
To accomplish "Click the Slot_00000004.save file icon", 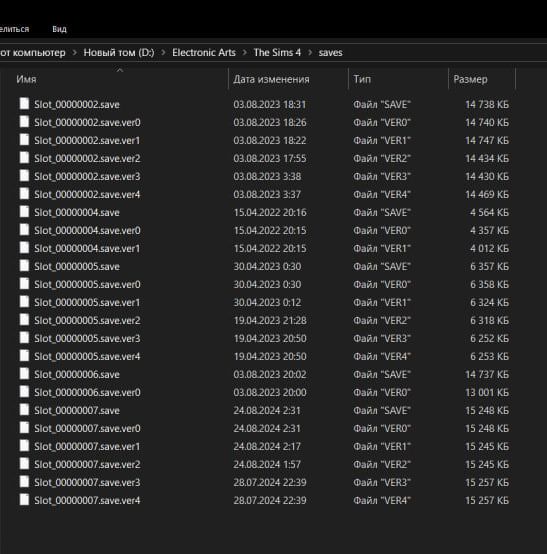I will pos(24,212).
